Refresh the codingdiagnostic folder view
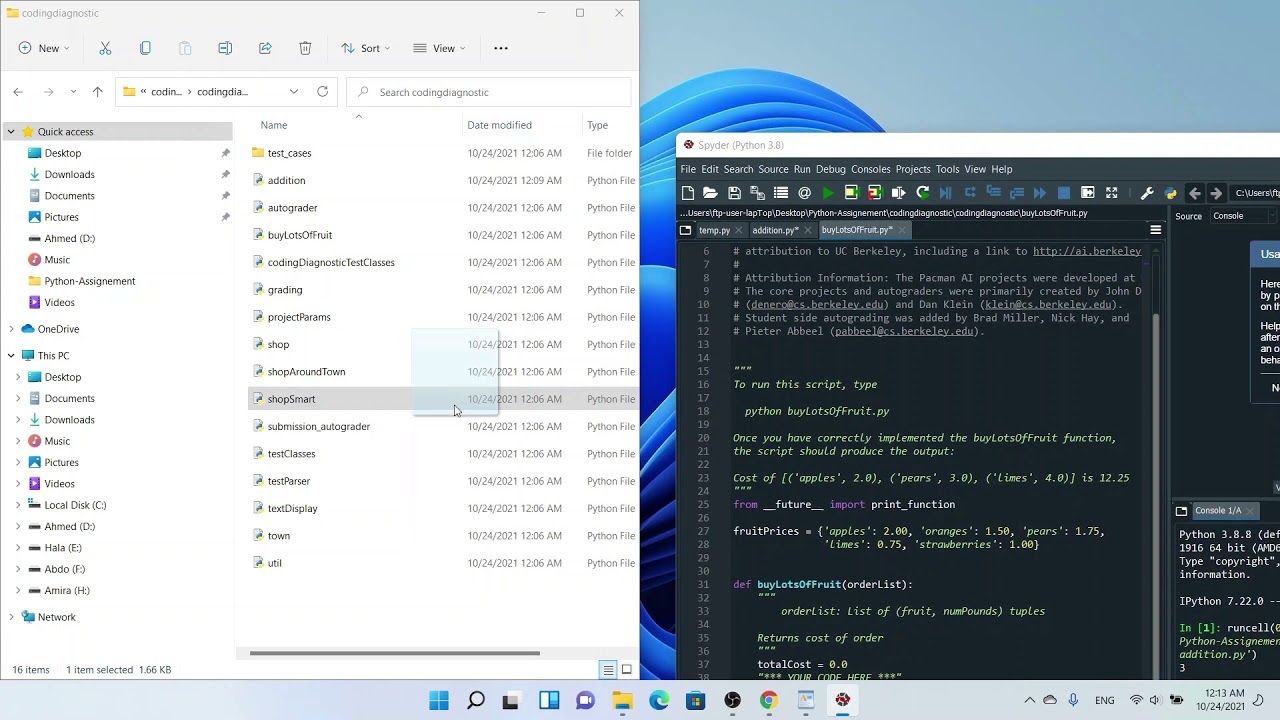Screen dimensions: 1280x720 coord(322,92)
